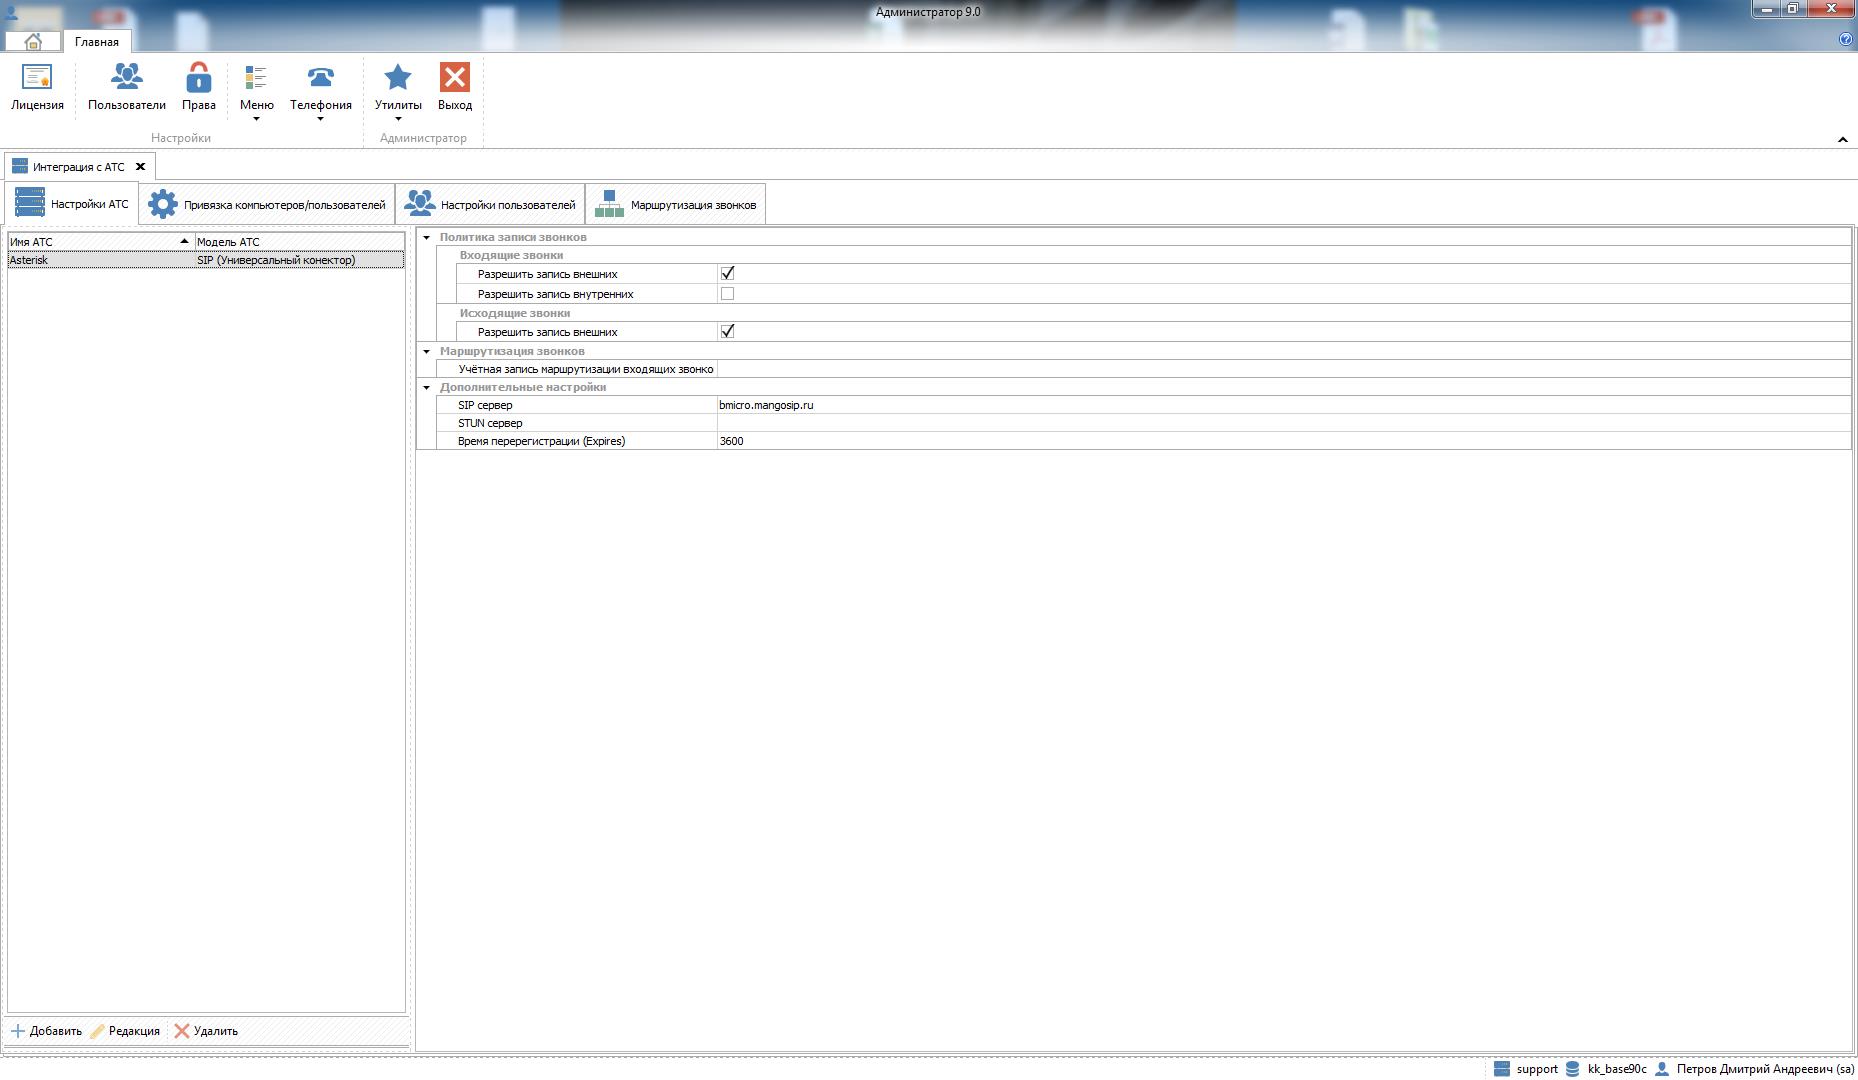Open the Утилиты dropdown arrow

(398, 120)
